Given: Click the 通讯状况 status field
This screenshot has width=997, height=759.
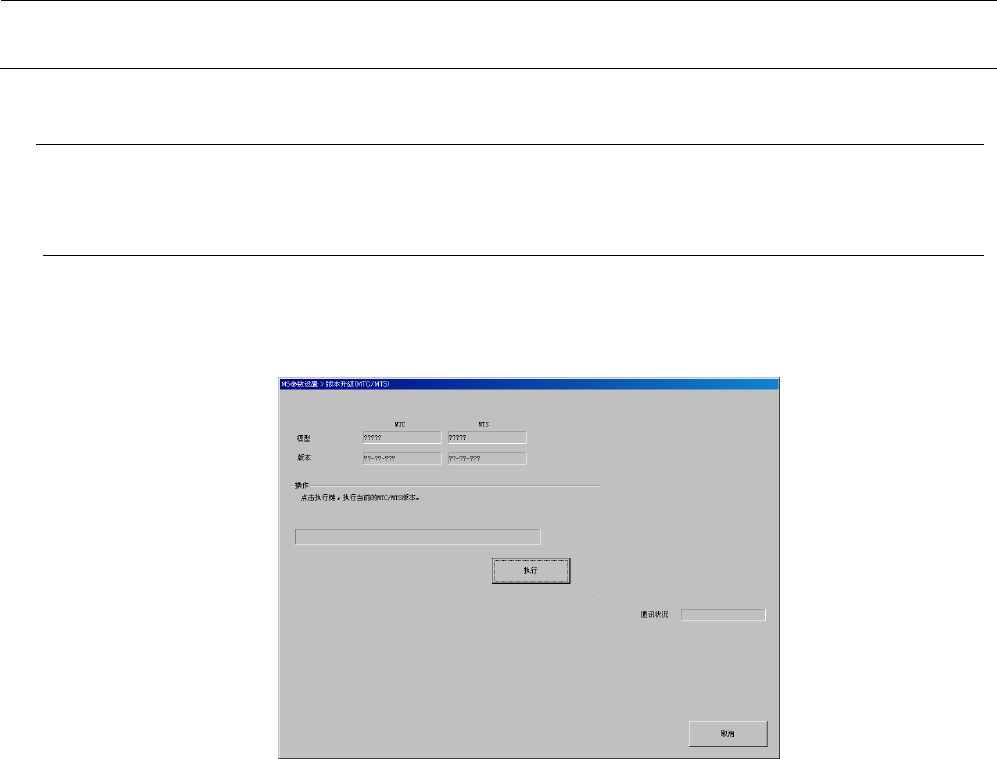Looking at the screenshot, I should coord(724,615).
